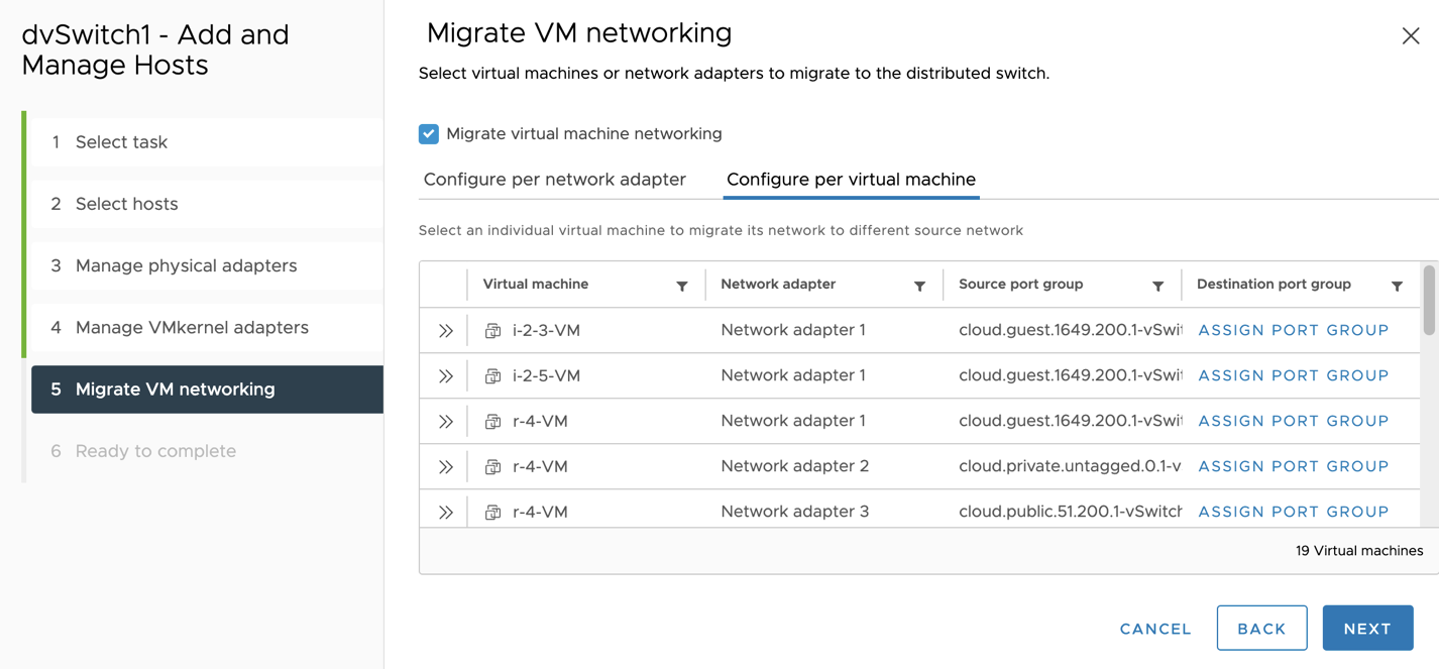The width and height of the screenshot is (1446, 670).
Task: Click VM icon on r-4-VM adapter 2 row
Action: (493, 467)
